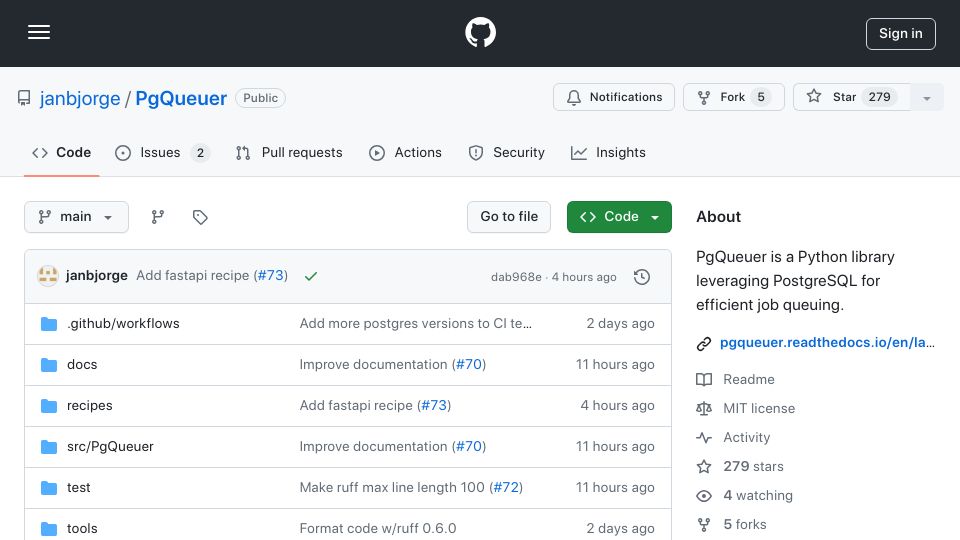The image size is (960, 540).
Task: Open commit message Add fastapi recipe in header
Action: point(192,276)
